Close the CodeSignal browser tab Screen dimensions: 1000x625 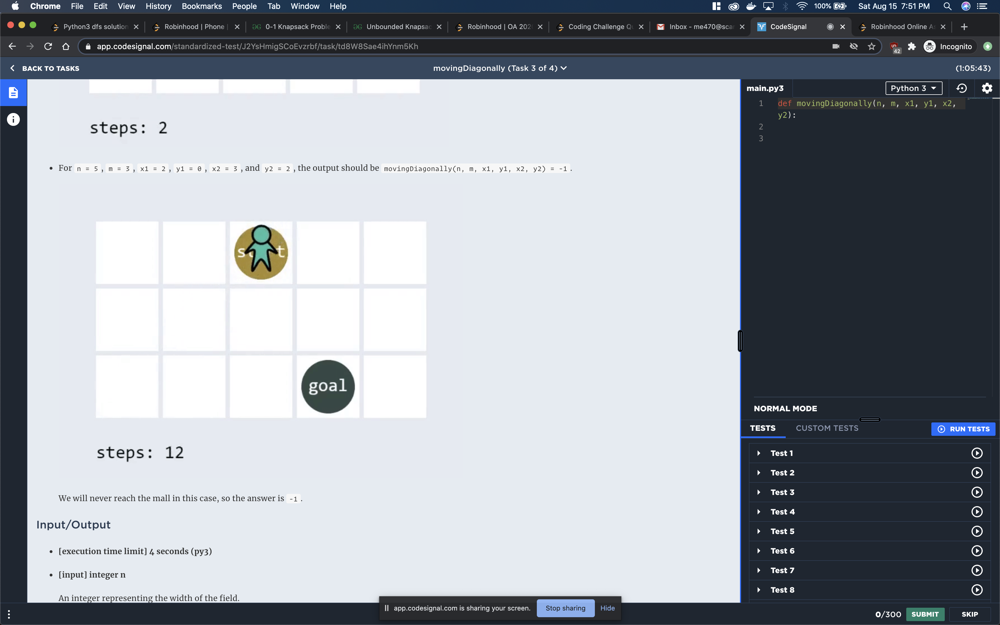click(x=842, y=27)
